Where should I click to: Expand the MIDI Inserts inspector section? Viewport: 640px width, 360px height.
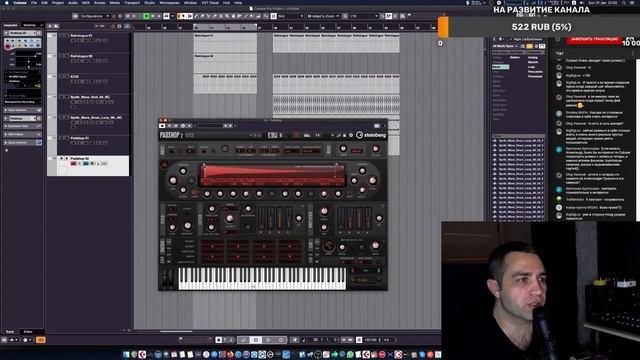coord(22,134)
